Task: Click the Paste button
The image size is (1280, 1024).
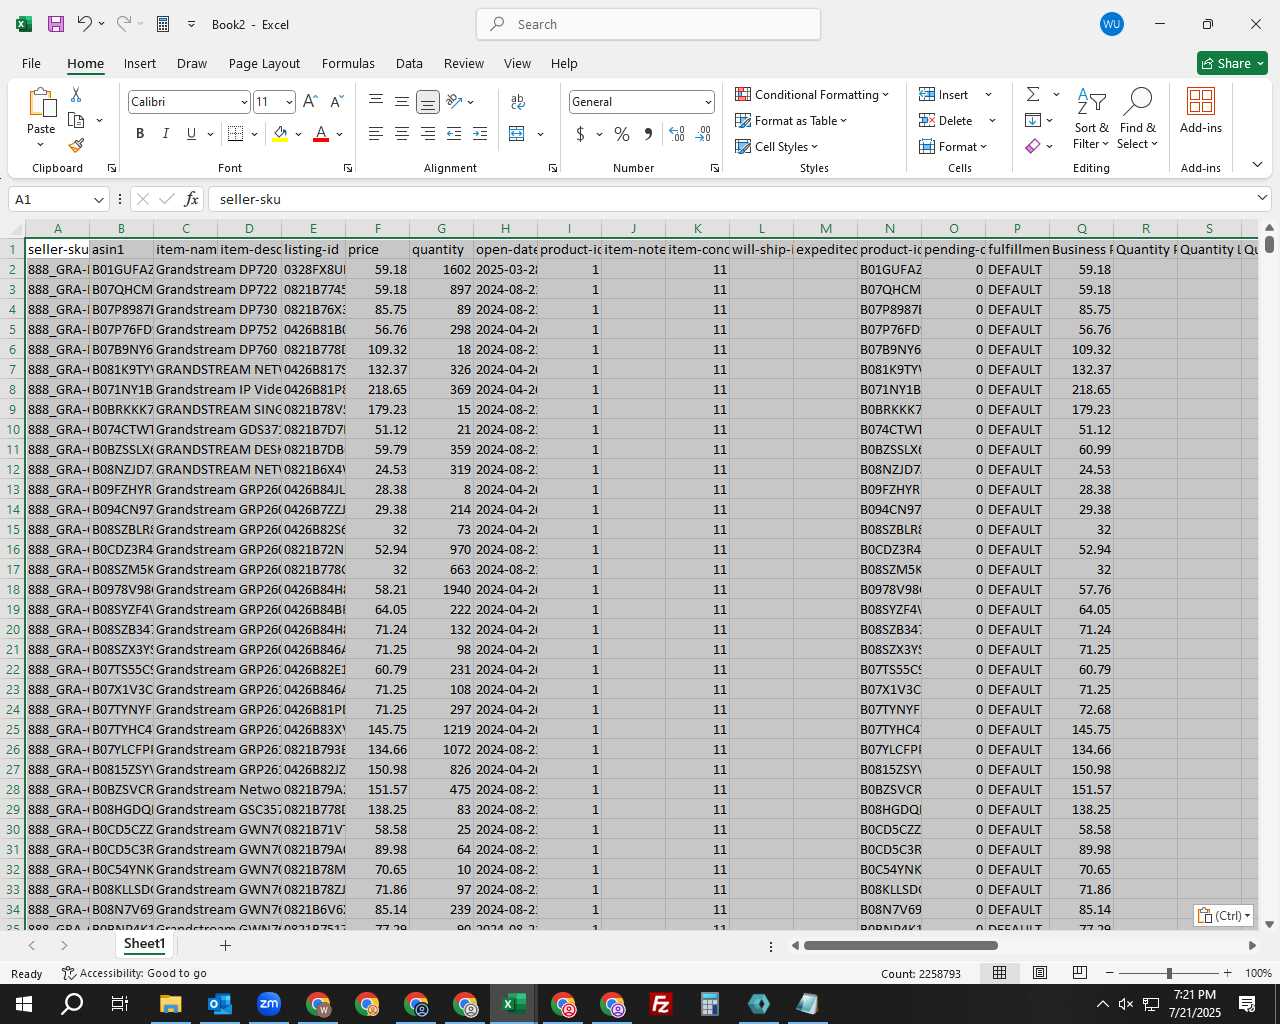Action: point(41,116)
